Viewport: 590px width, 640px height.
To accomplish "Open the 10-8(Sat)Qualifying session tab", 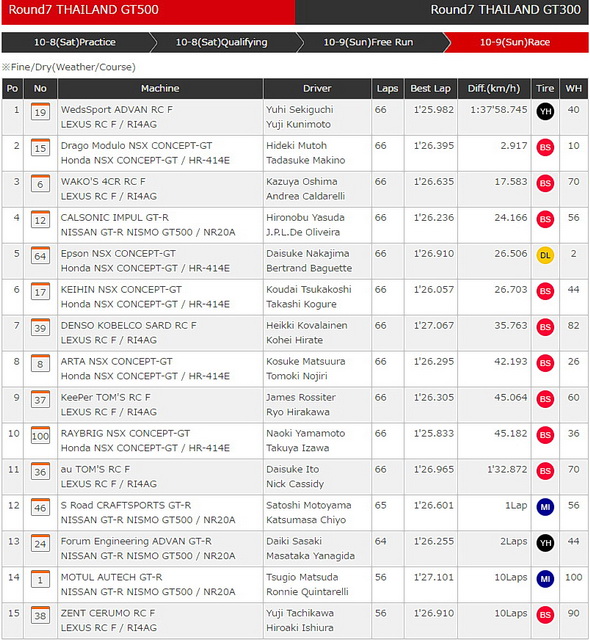I will [224, 42].
